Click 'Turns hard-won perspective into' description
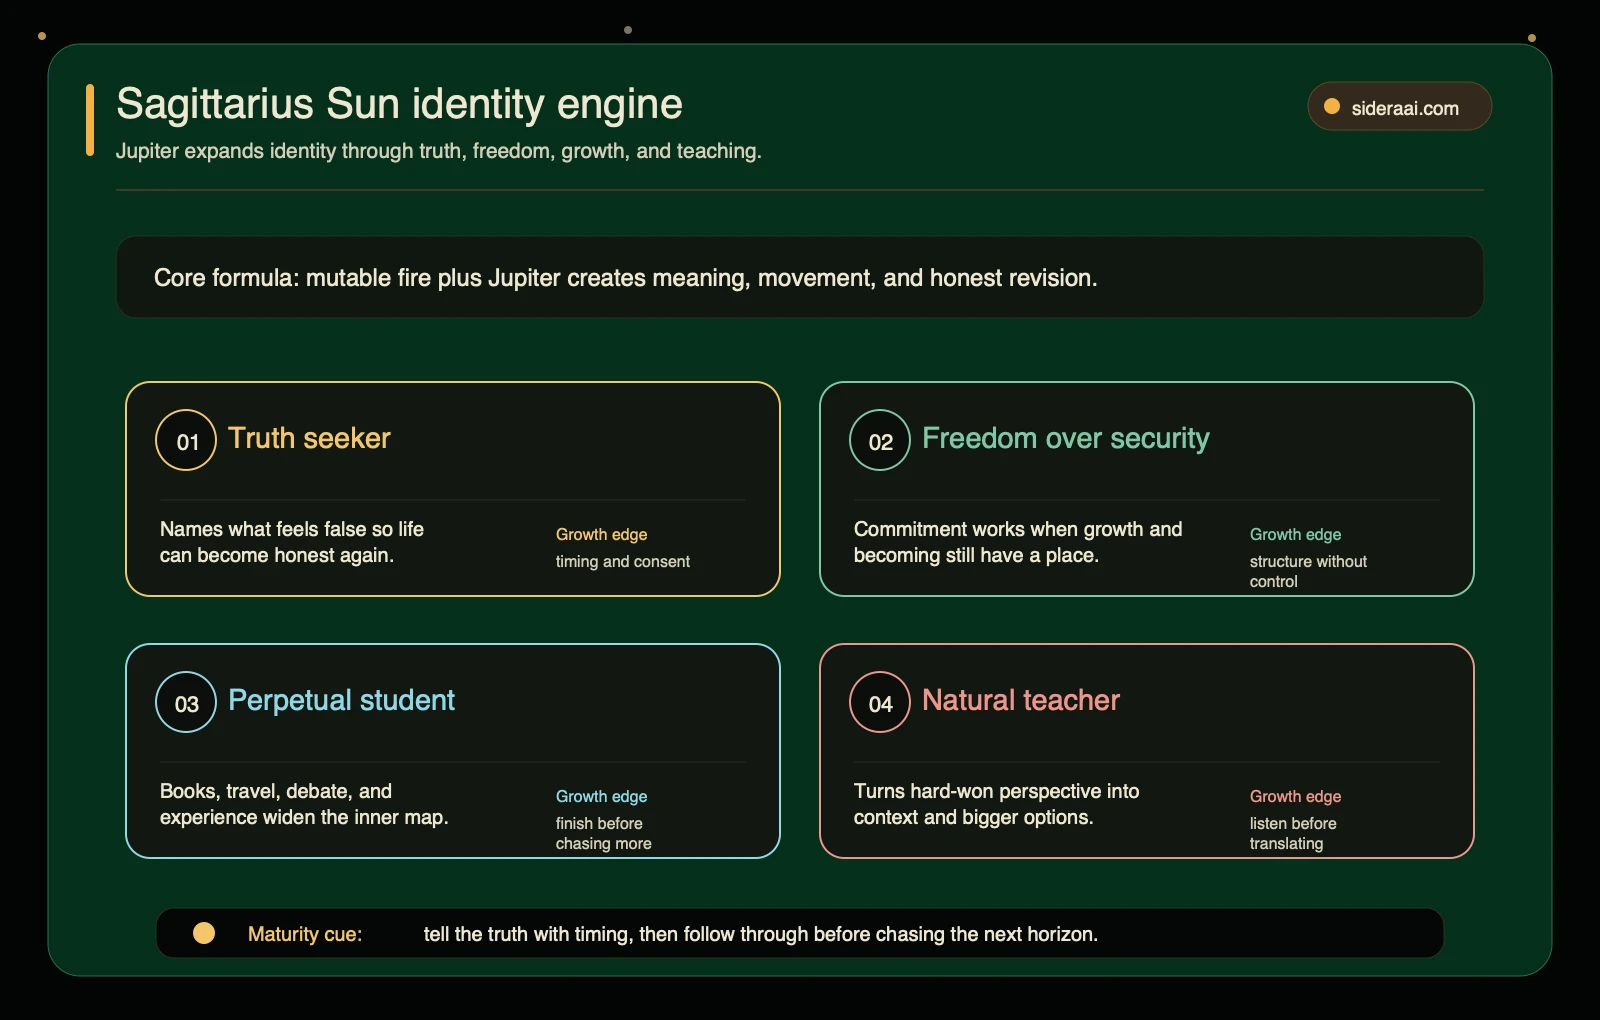Screen dimensions: 1600x1020 coord(996,804)
